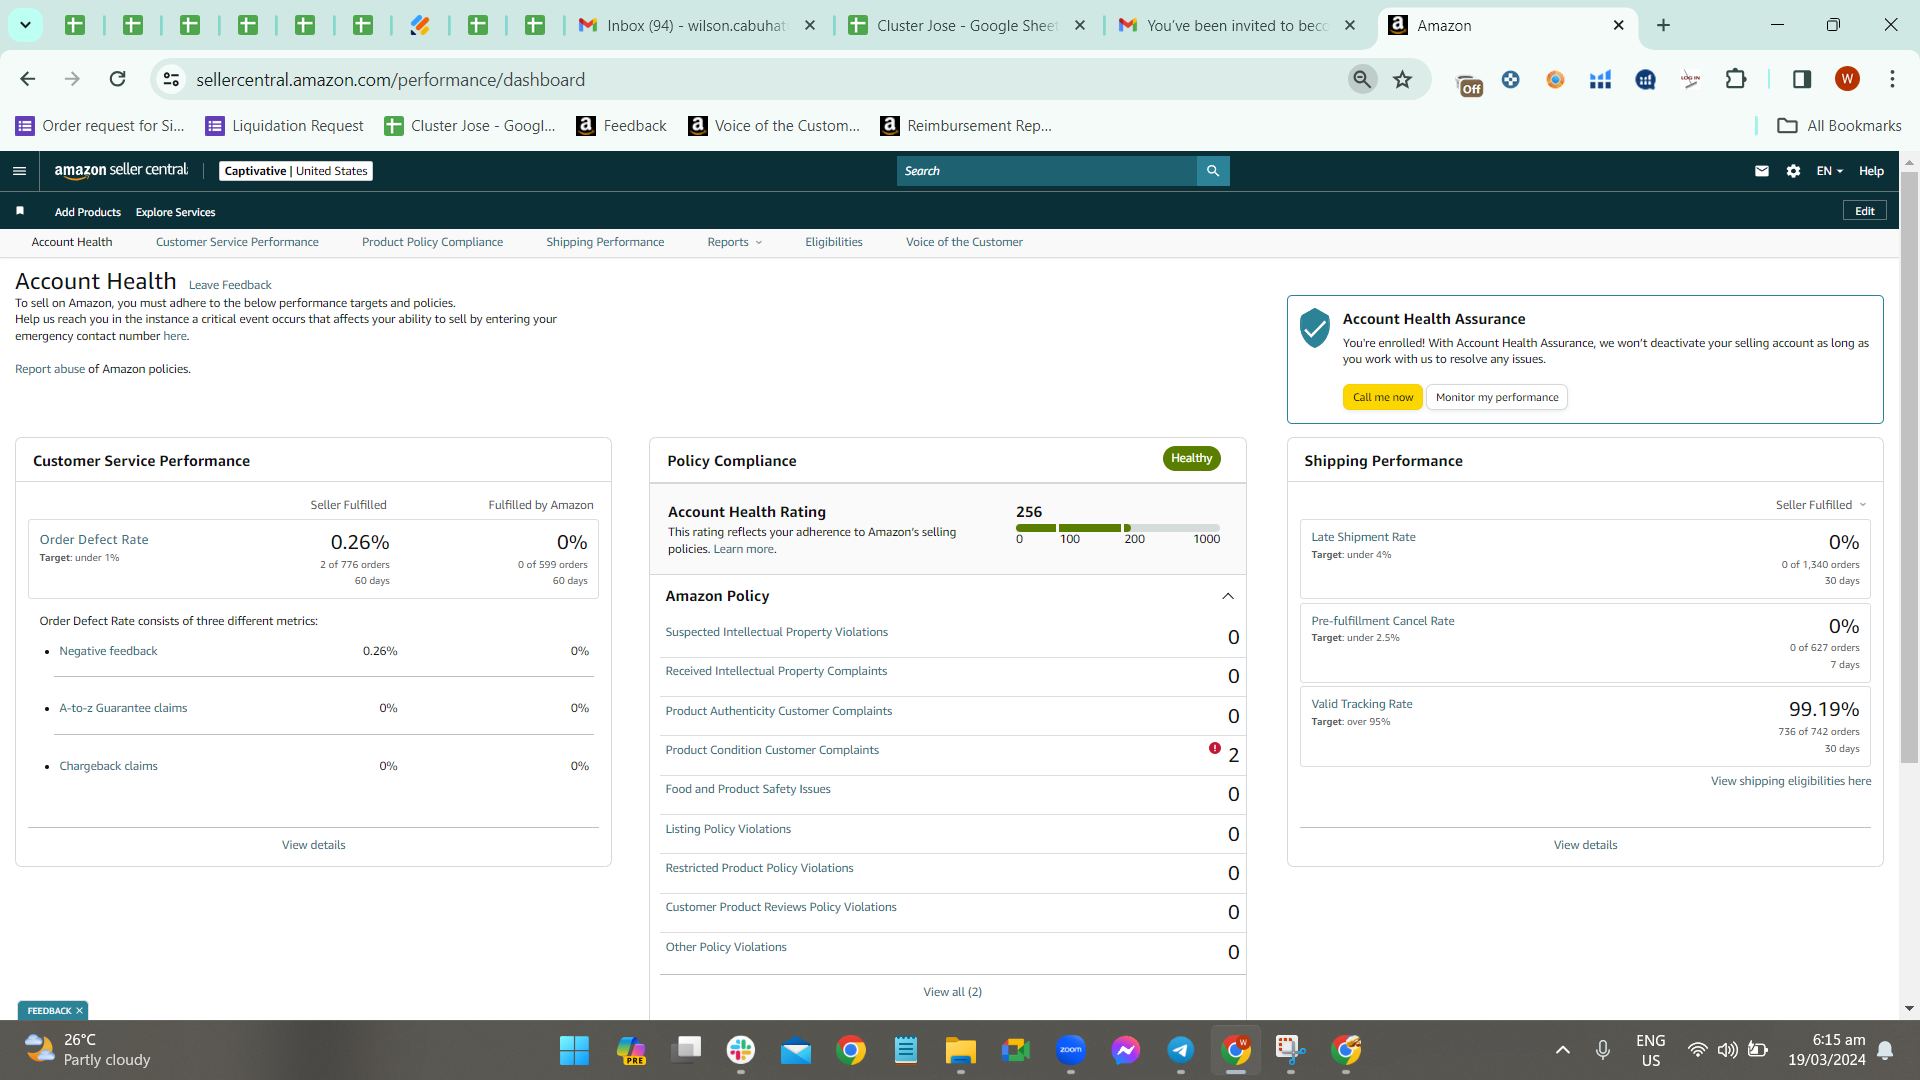Open Product Condition Customer Complaints link
The width and height of the screenshot is (1920, 1080).
[772, 750]
